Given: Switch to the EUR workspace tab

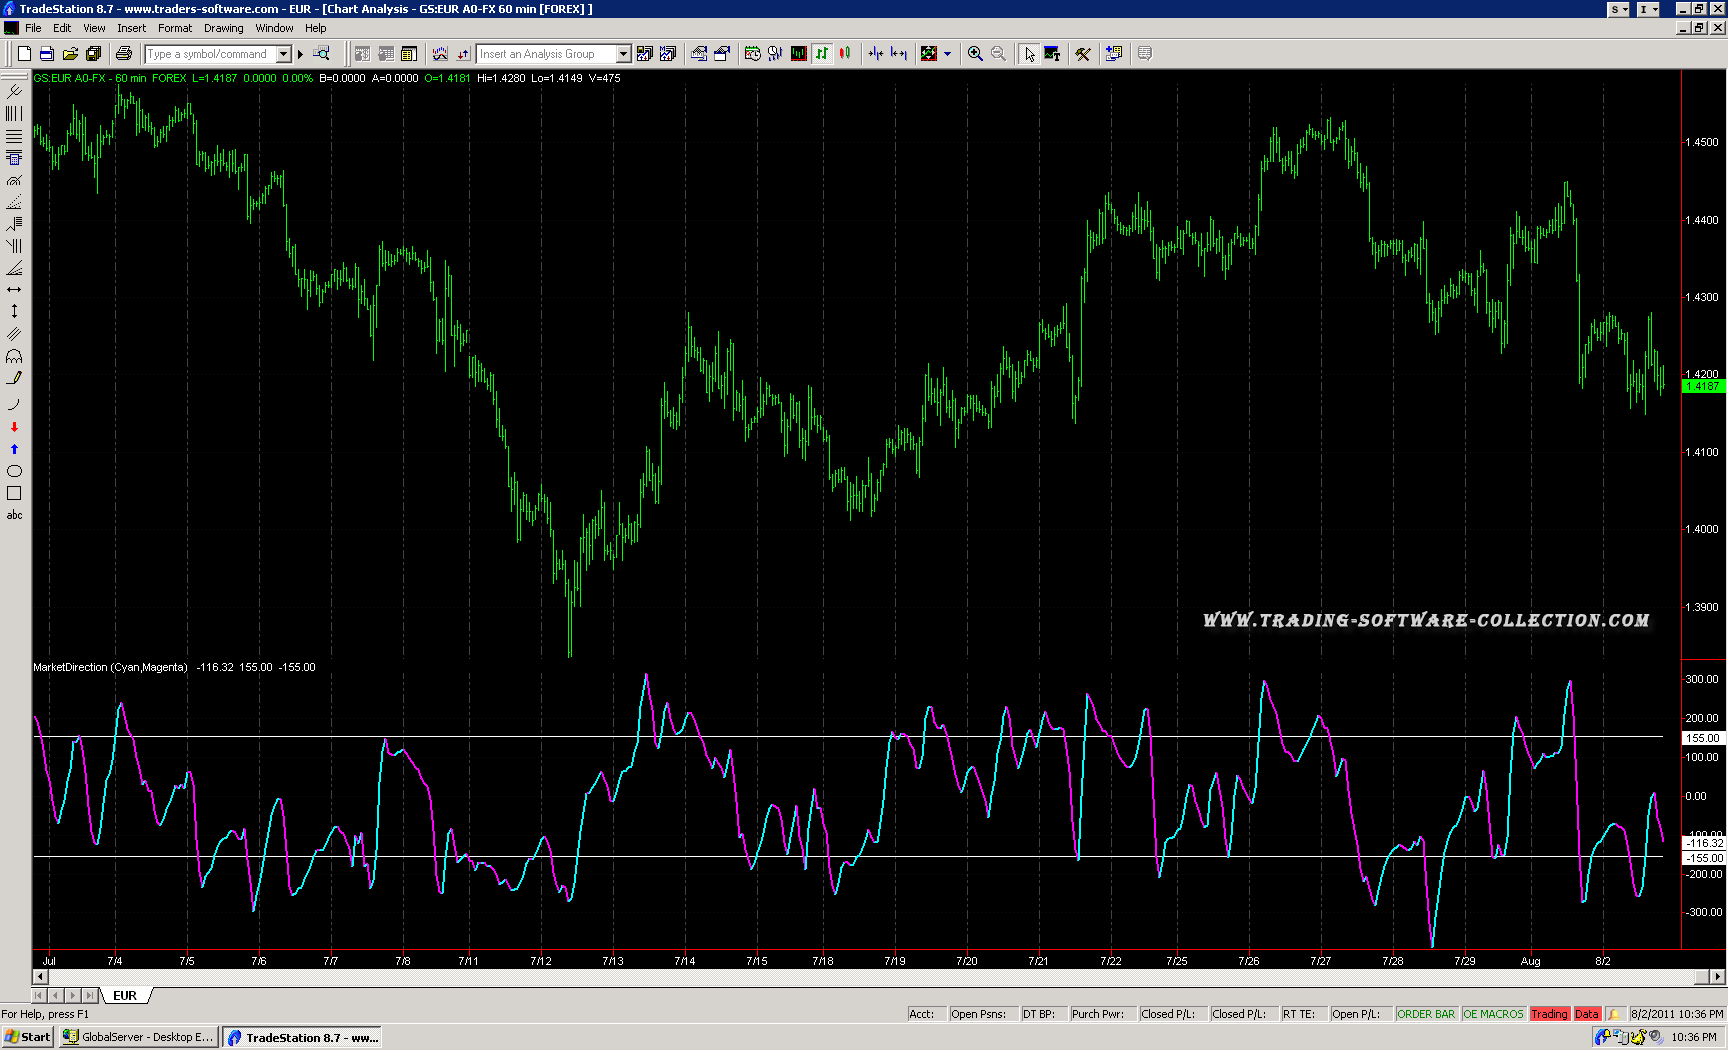Looking at the screenshot, I should tap(125, 995).
